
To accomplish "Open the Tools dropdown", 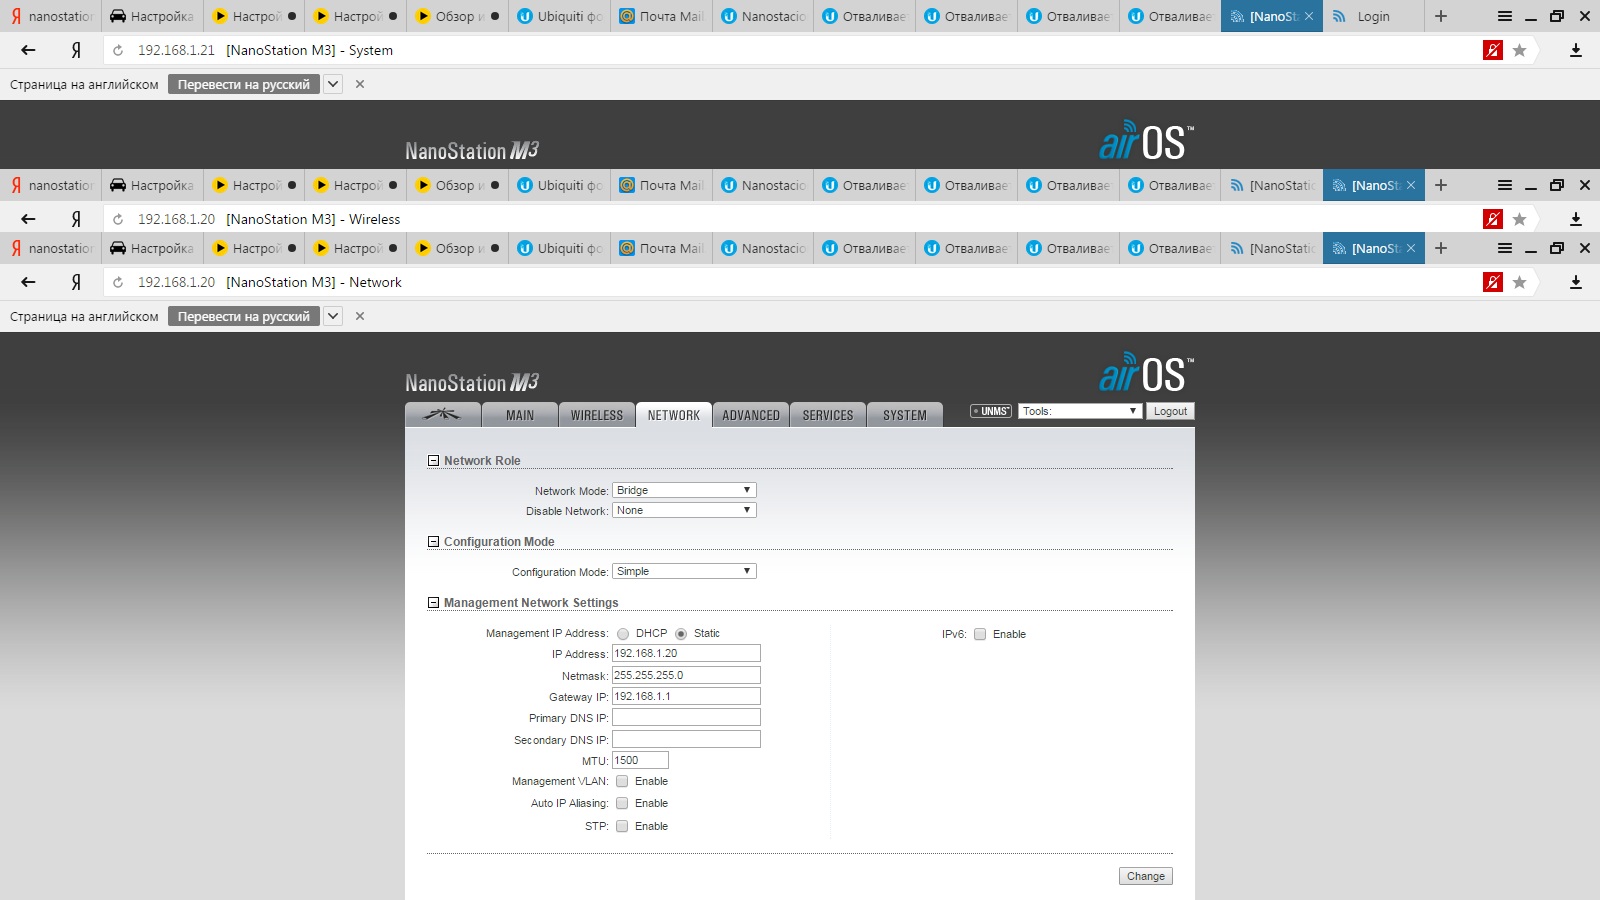I will [1080, 411].
